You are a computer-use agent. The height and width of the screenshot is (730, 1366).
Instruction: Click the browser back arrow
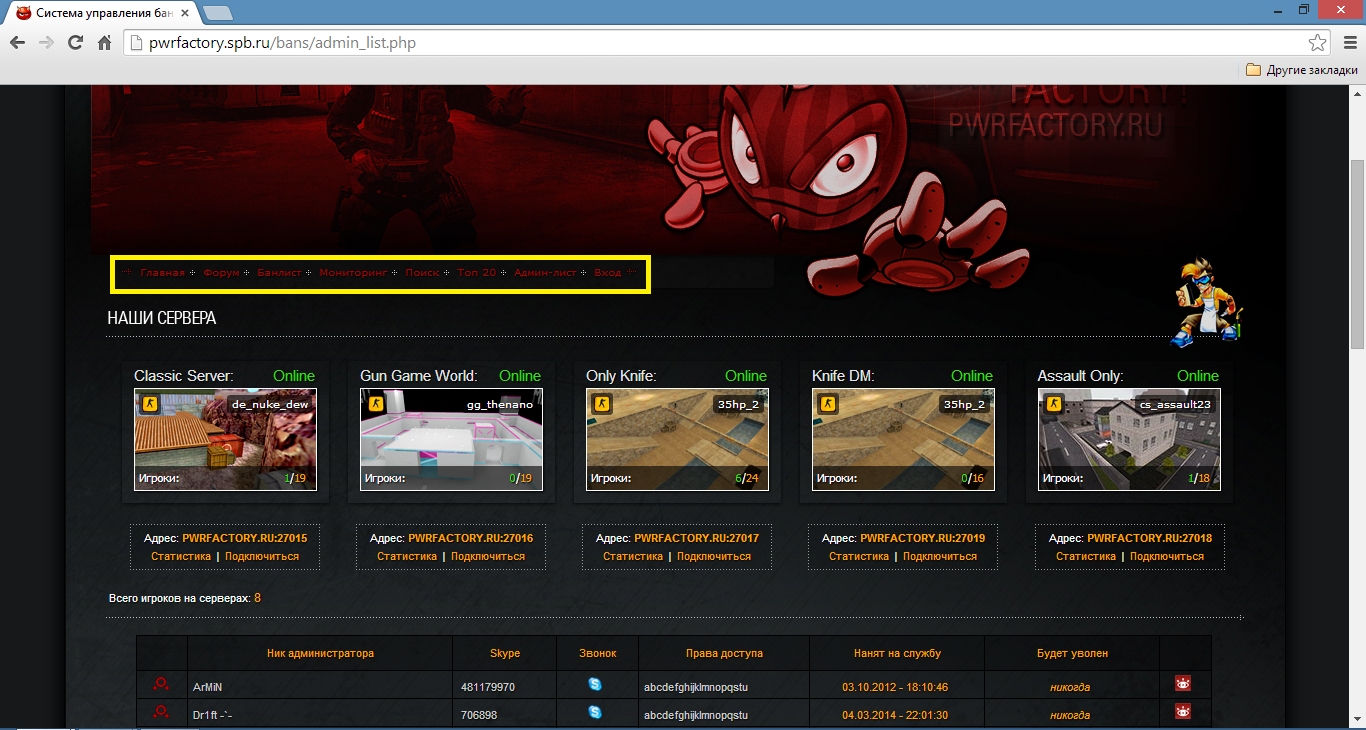pyautogui.click(x=17, y=43)
